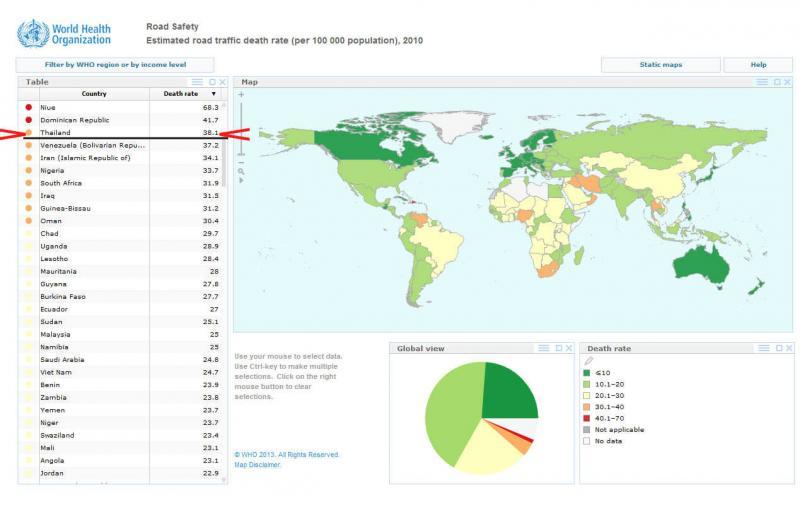Select the Guinea-Bissau row
800x505 pixels.
click(x=122, y=208)
